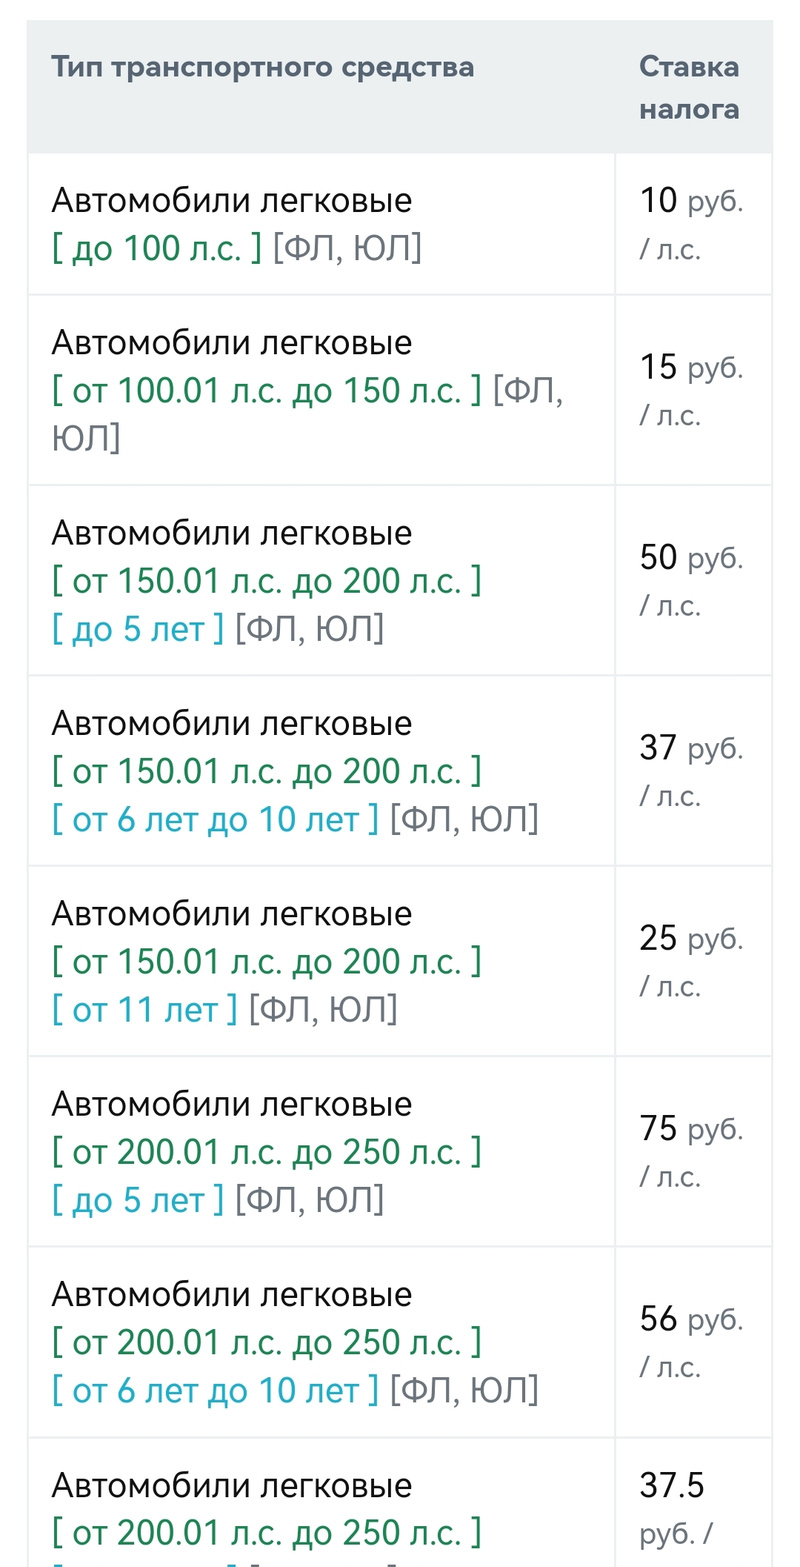800x1567 pixels.
Task: Click the "Ставка налога" column header
Action: [689, 88]
